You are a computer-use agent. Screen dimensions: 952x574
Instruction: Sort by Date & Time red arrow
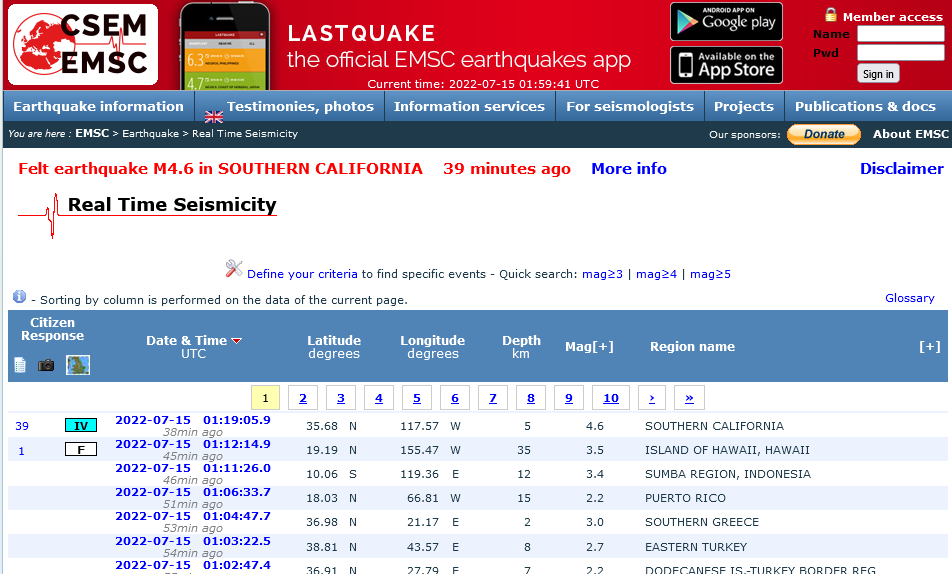click(237, 341)
